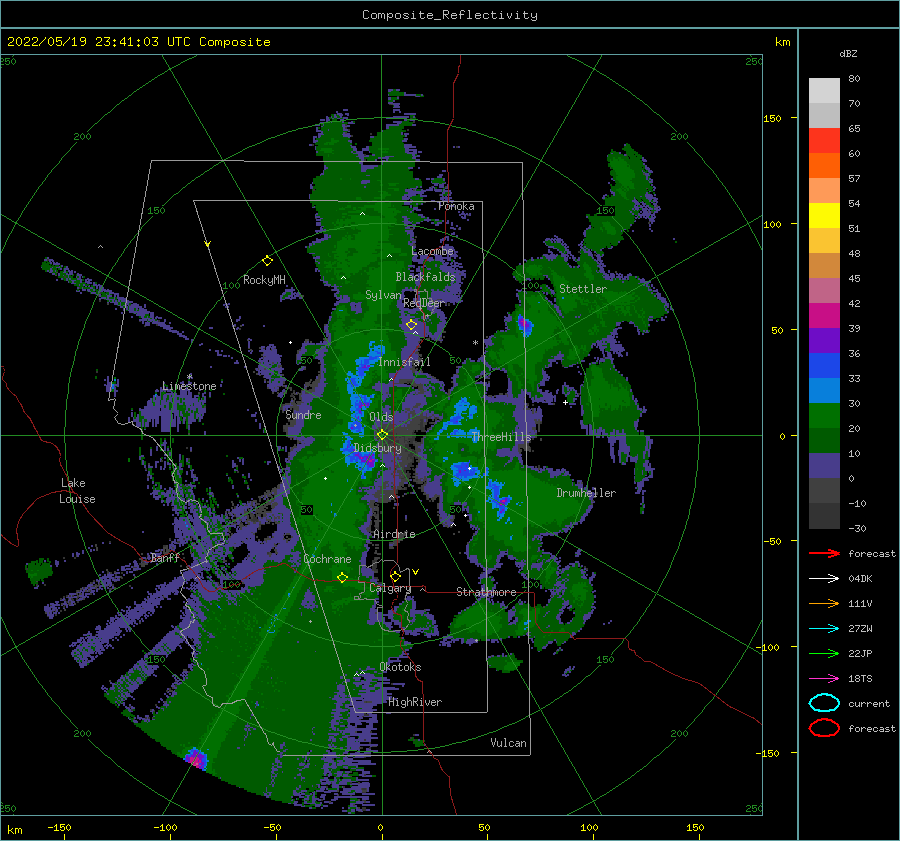
Task: Click the 65 dBZ red color swatch
Action: (x=824, y=140)
